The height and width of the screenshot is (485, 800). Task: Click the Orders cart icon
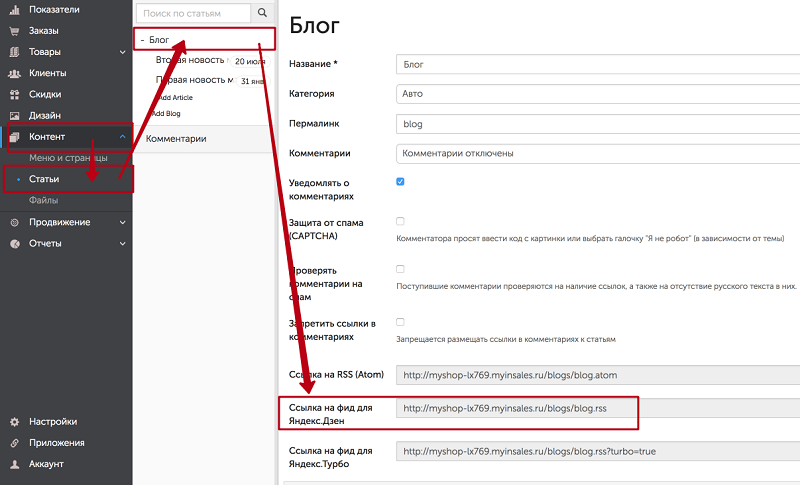14,30
